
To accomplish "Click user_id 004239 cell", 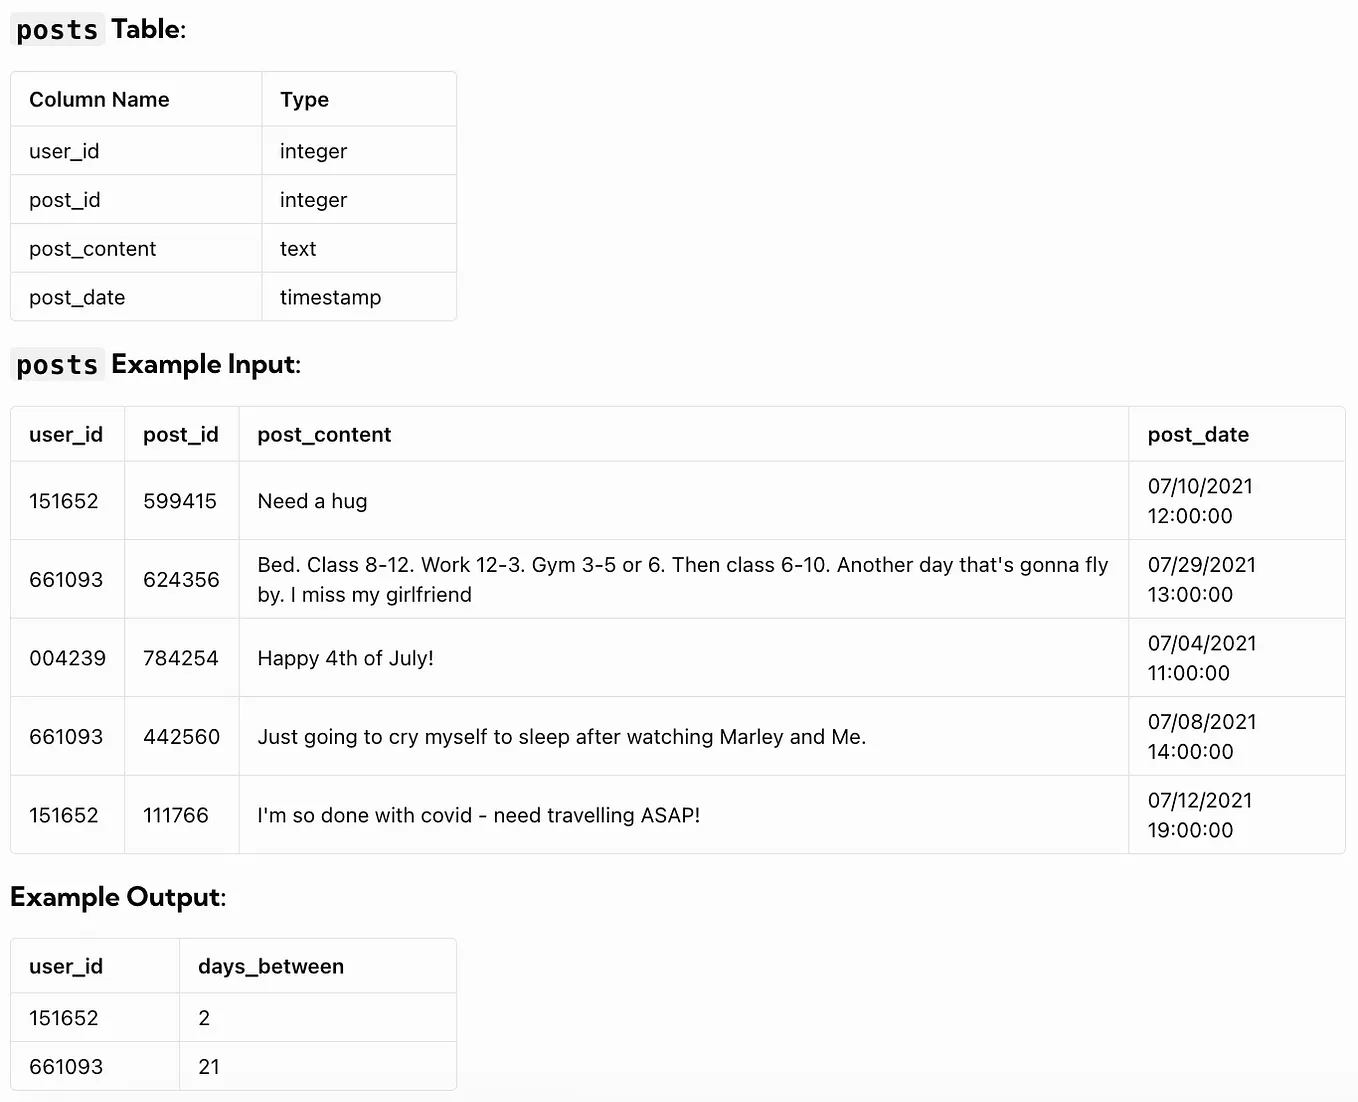I will pyautogui.click(x=67, y=658).
